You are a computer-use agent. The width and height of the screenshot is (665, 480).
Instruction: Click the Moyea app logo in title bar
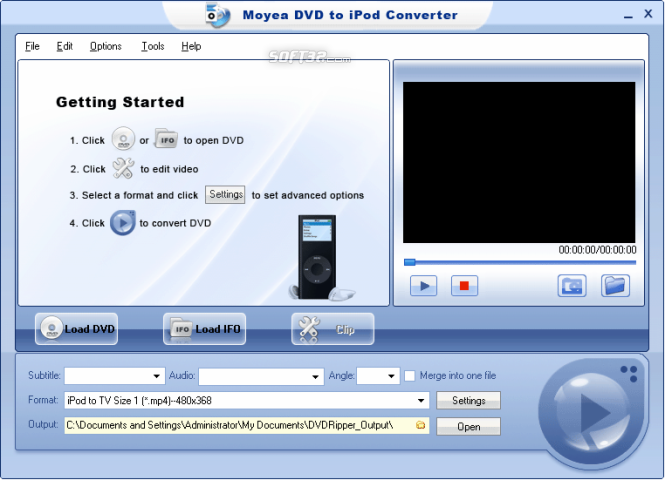point(218,15)
